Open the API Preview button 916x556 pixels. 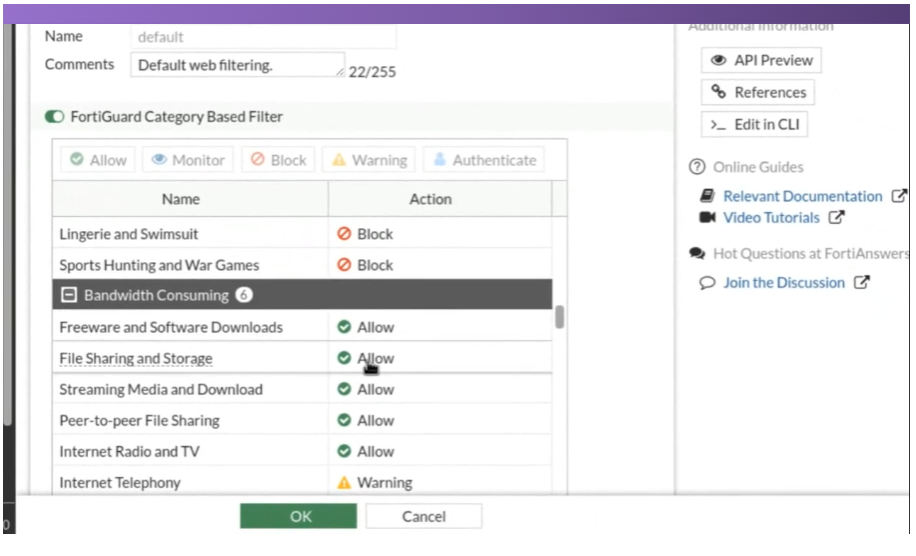pyautogui.click(x=761, y=60)
